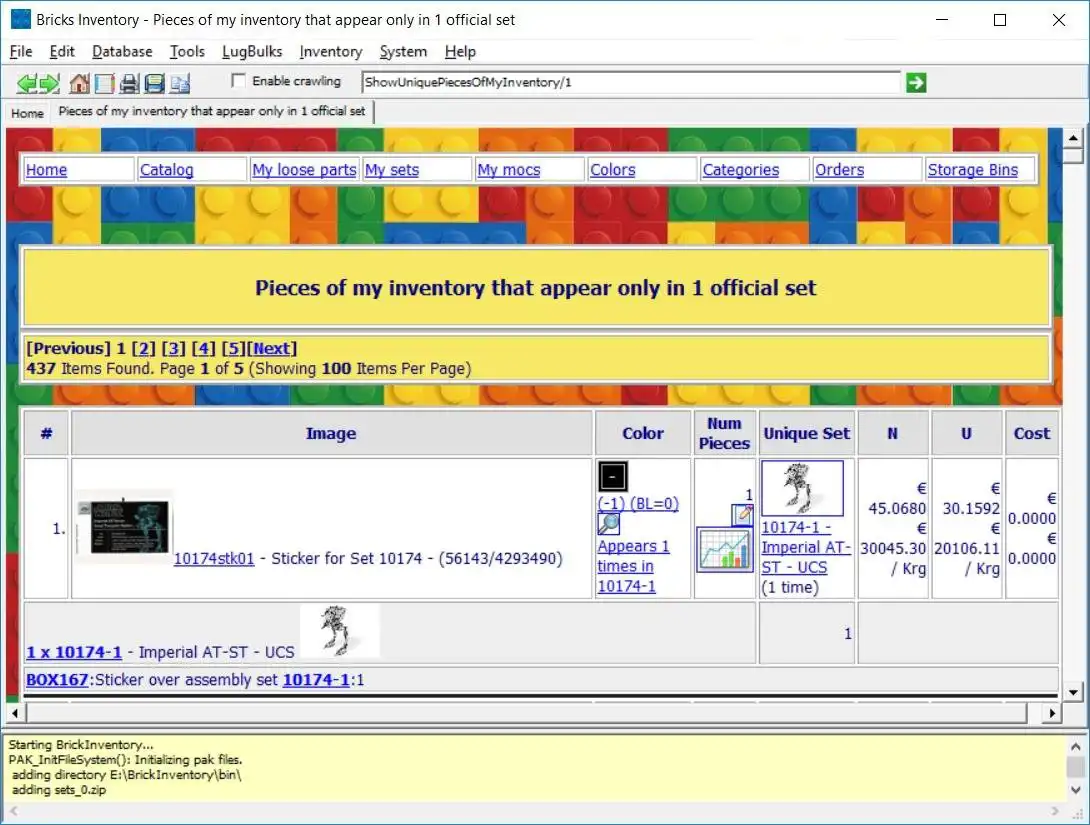The image size is (1090, 825).
Task: Click the Image column header
Action: tap(331, 433)
